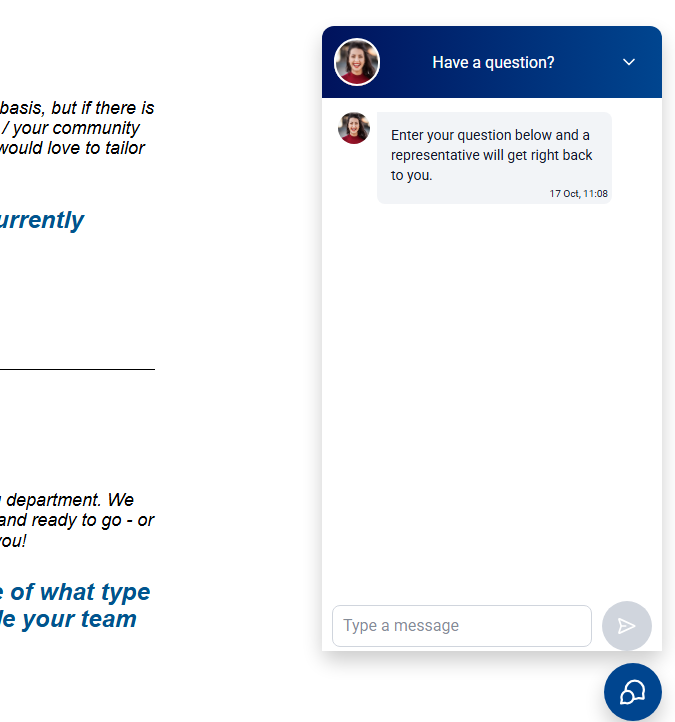Click the paper plane send icon
Image resolution: width=675 pixels, height=722 pixels.
click(x=627, y=626)
